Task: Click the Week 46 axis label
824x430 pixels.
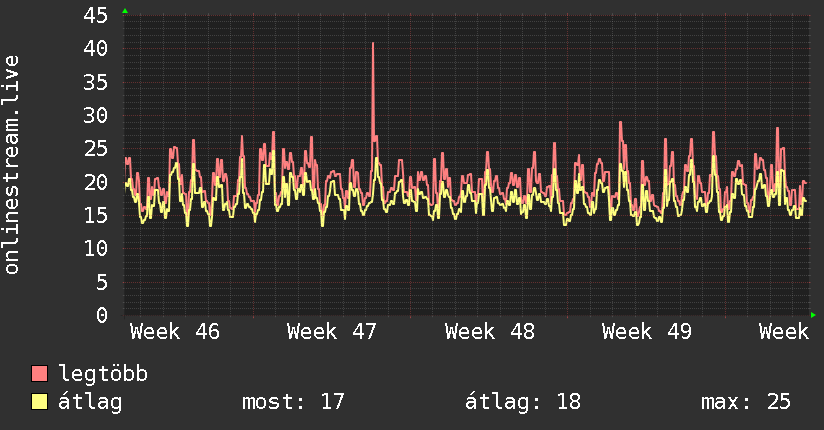Action: [174, 332]
